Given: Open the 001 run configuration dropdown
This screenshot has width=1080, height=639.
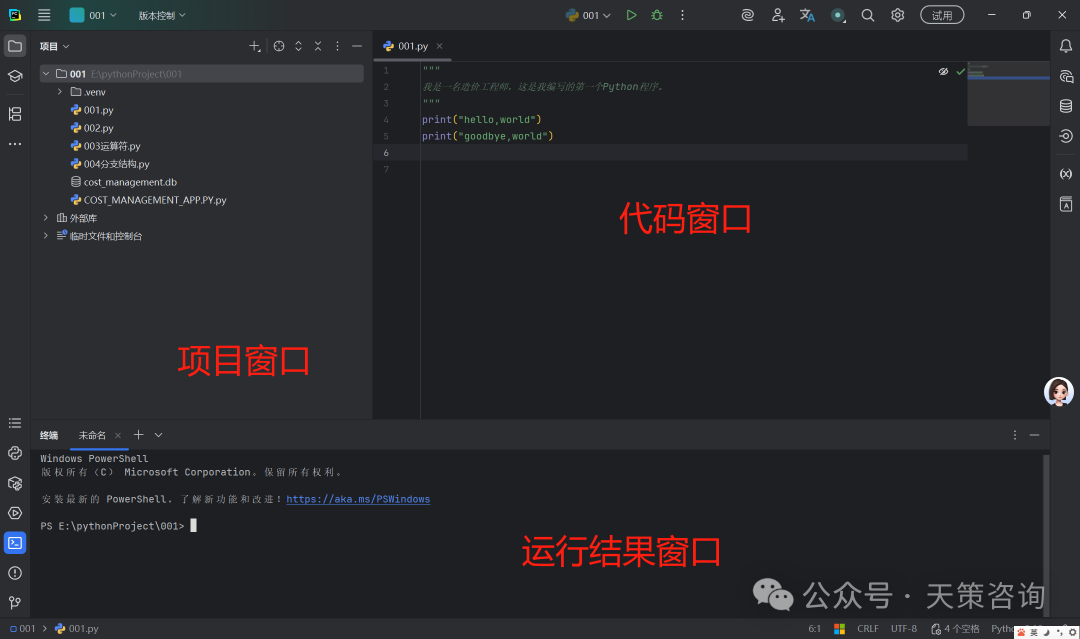Looking at the screenshot, I should (x=588, y=15).
